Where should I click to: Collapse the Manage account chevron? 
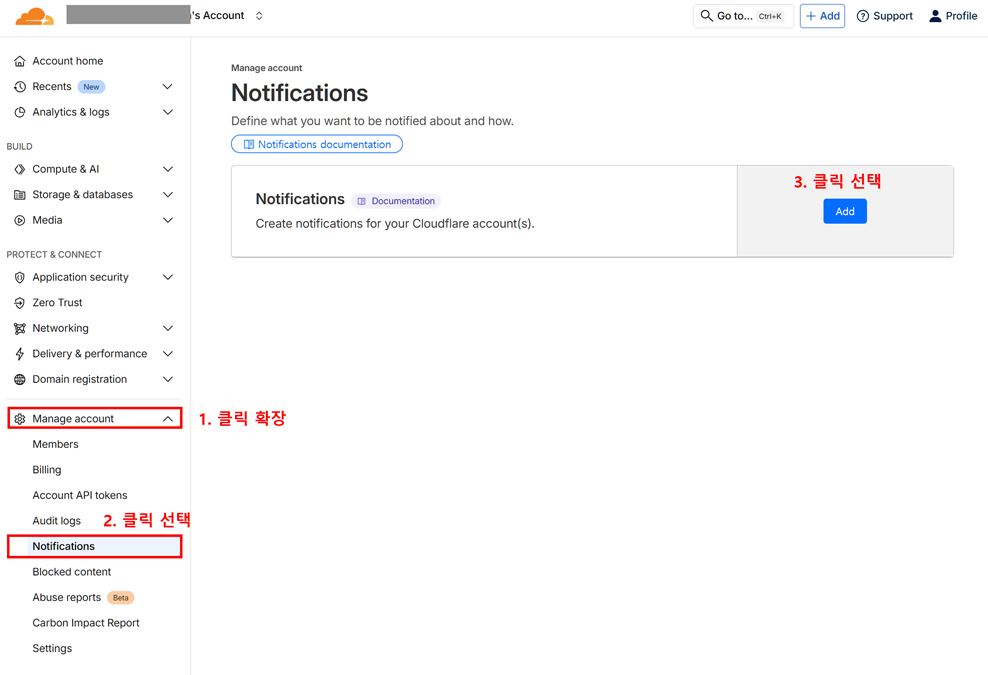pyautogui.click(x=168, y=418)
